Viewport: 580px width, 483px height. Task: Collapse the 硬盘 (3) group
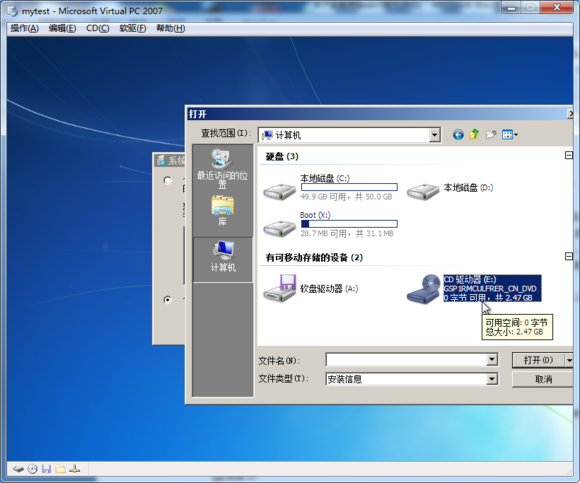point(569,155)
